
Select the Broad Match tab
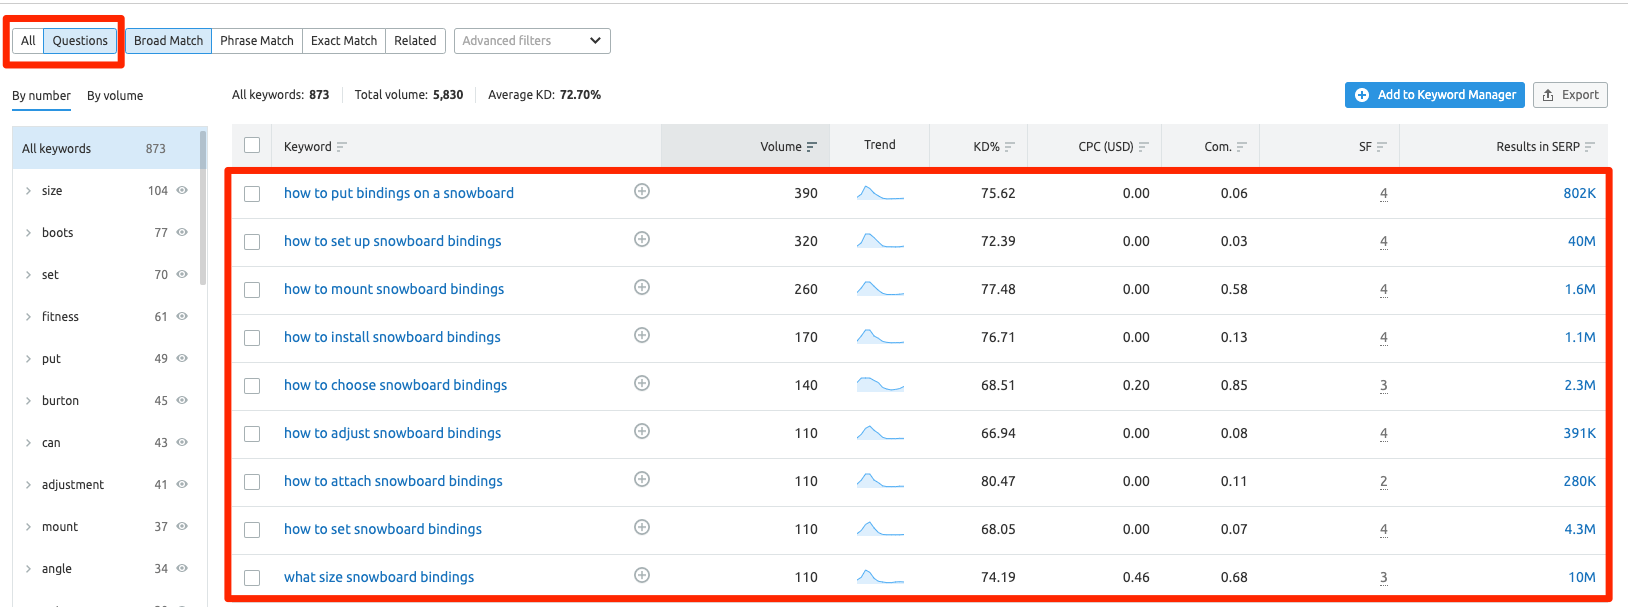pos(168,41)
